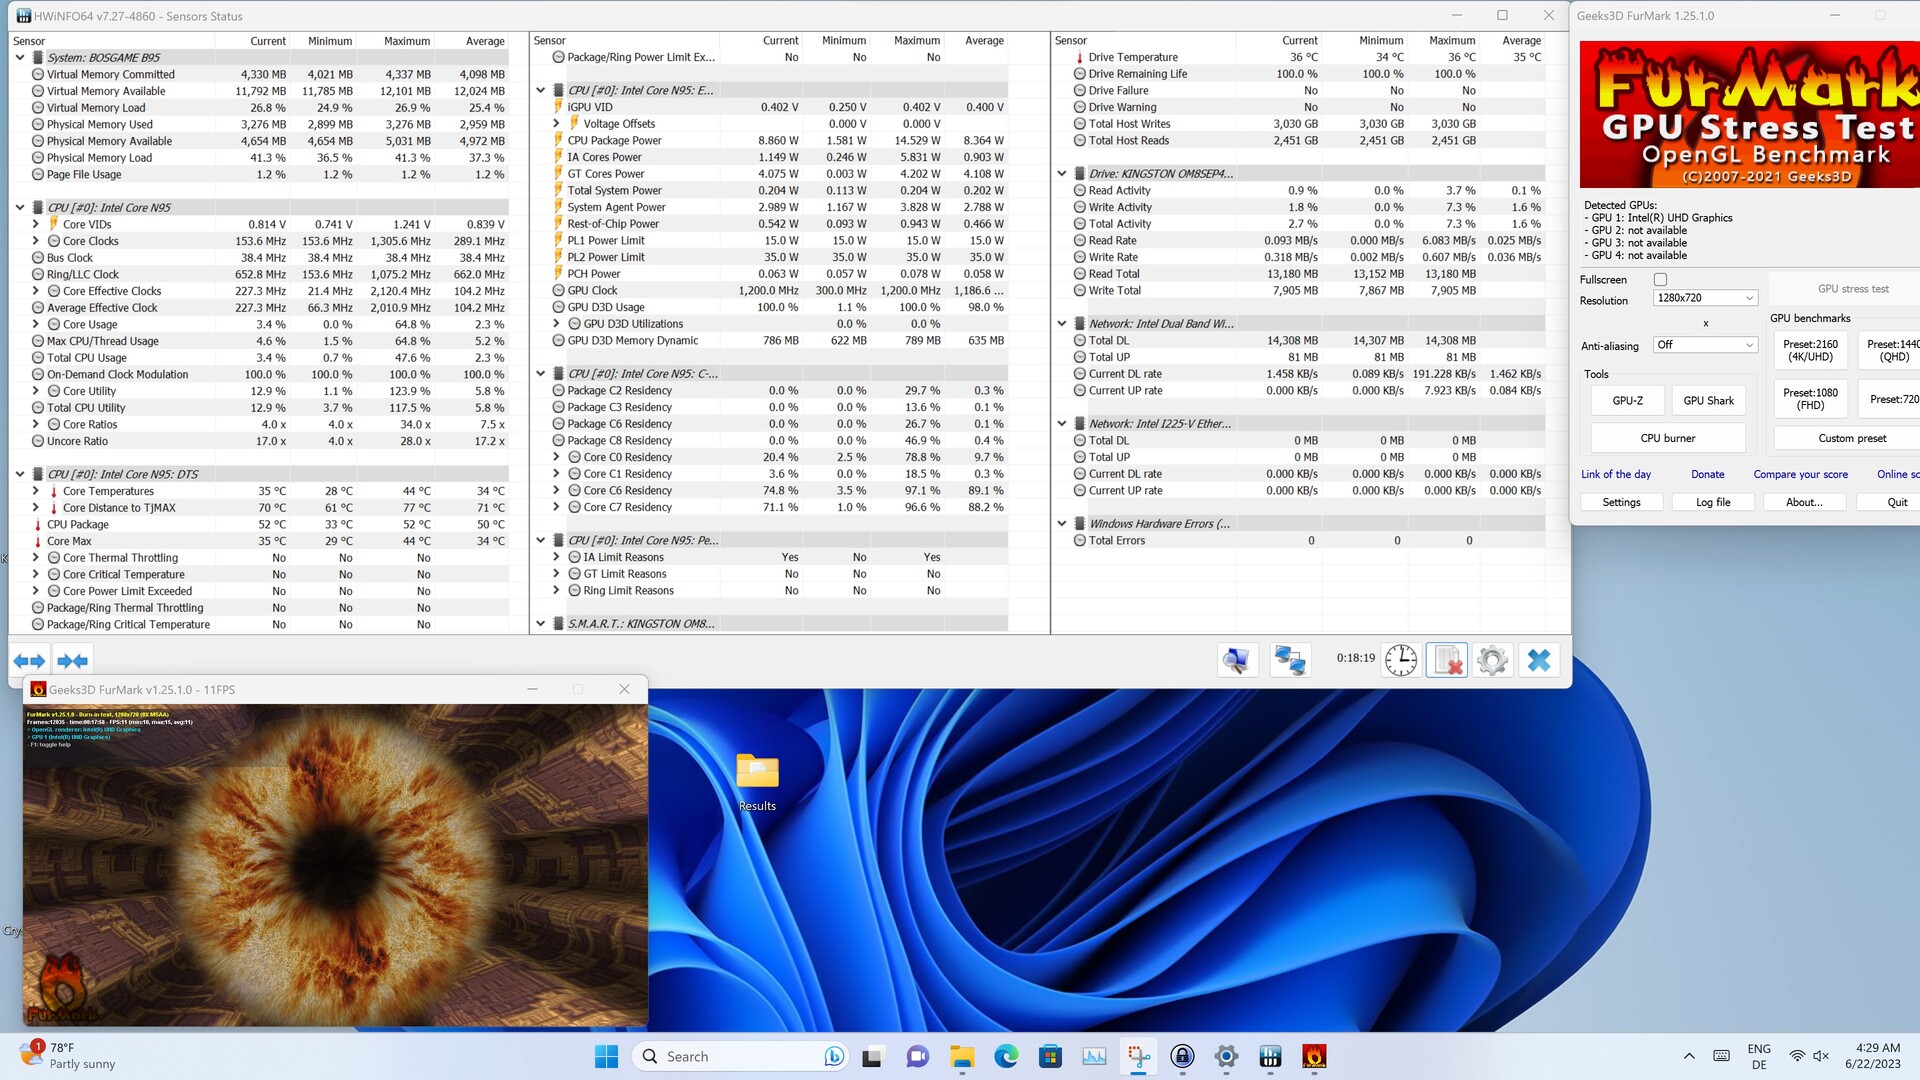
Task: Open the Anti-aliasing dropdown
Action: pos(1705,345)
